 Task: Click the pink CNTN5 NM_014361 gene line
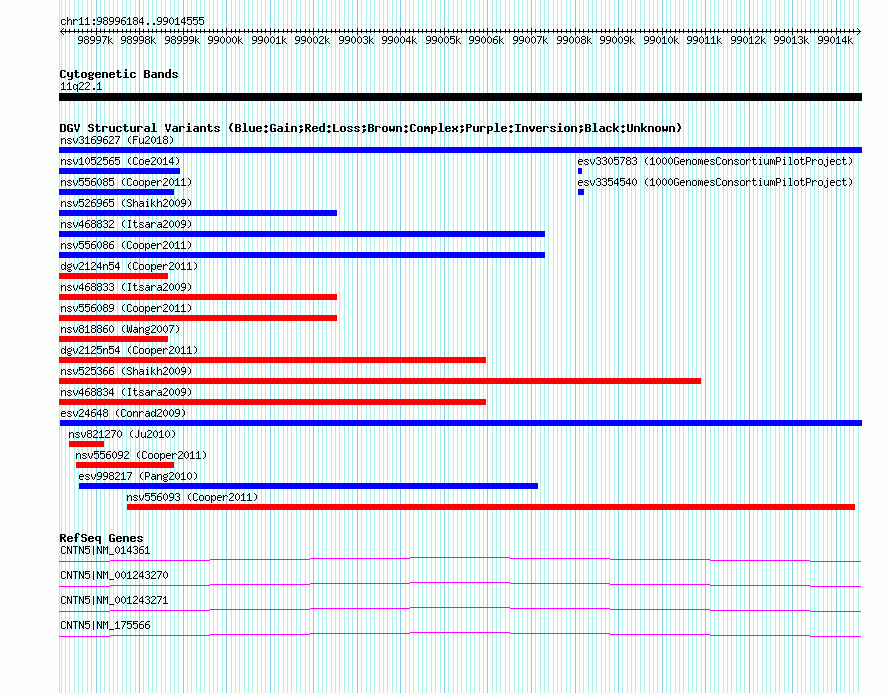coord(460,560)
